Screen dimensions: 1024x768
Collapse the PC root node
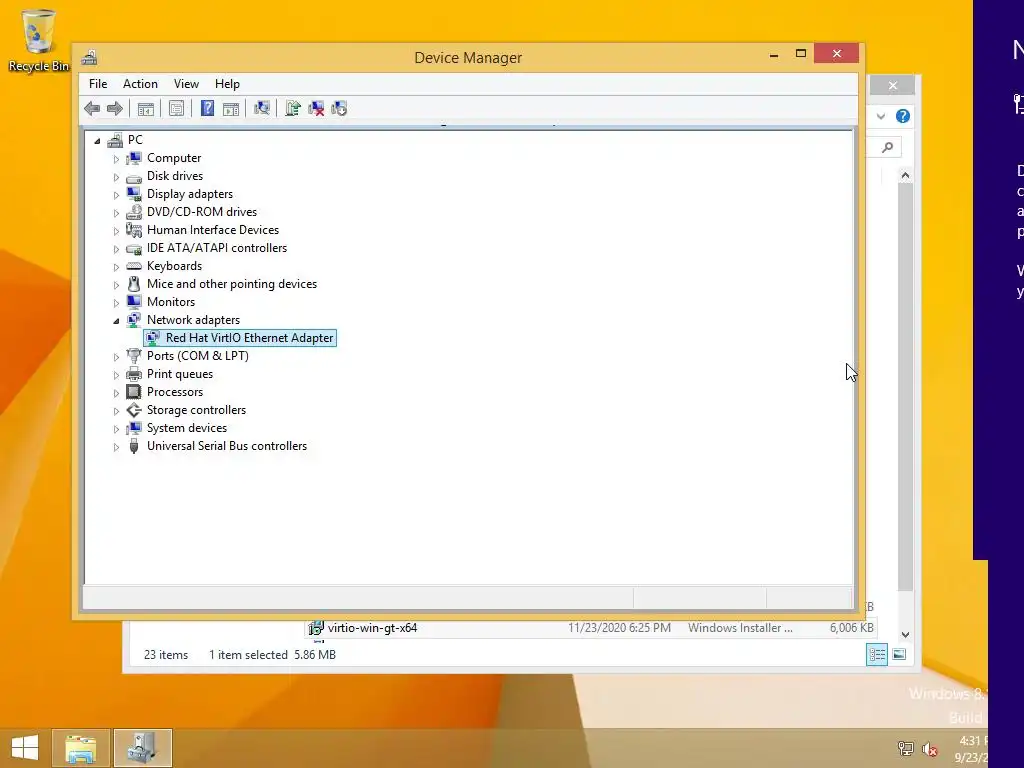97,140
